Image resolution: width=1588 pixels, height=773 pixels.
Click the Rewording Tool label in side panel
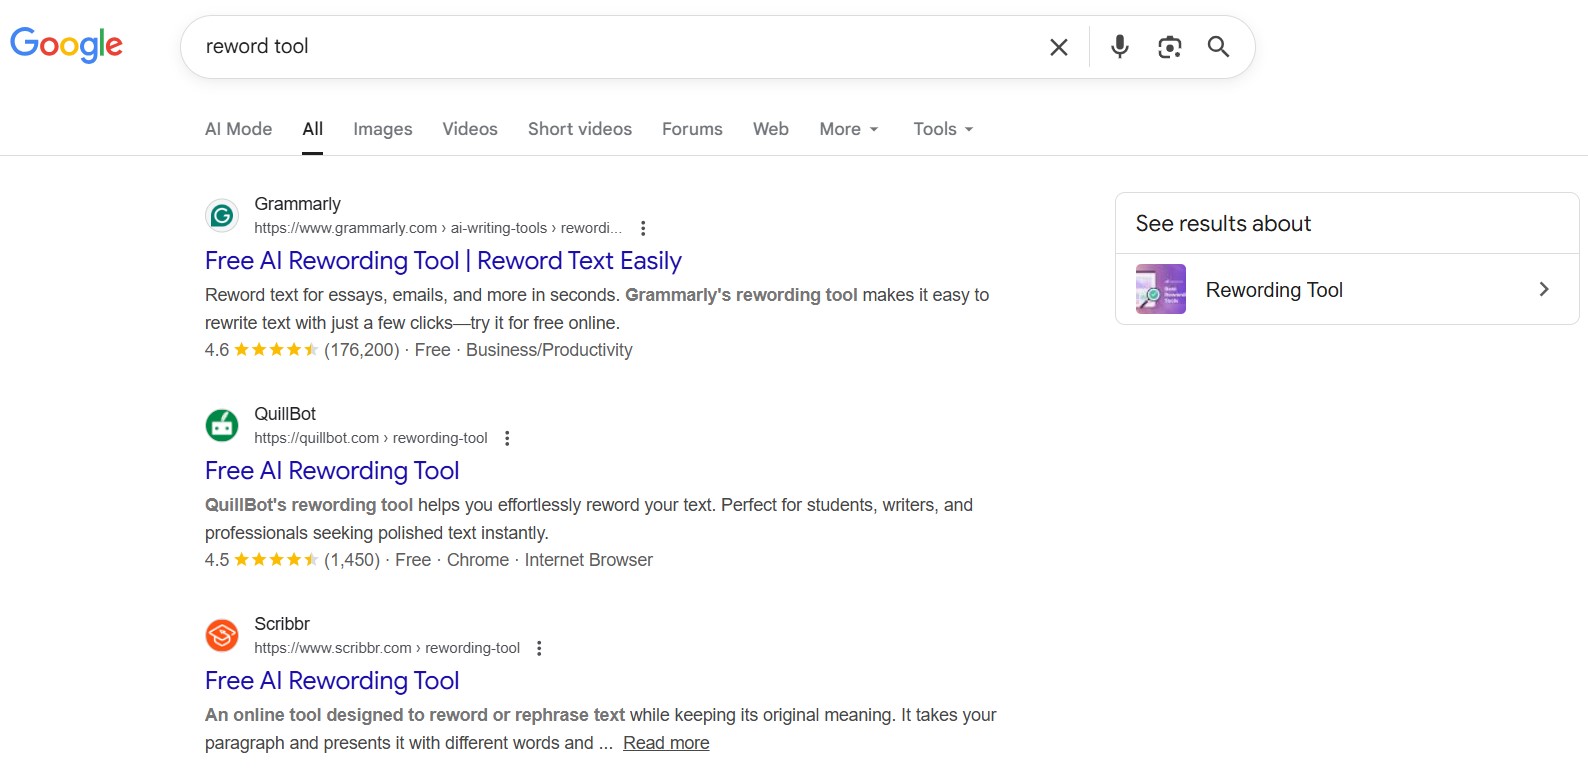pyautogui.click(x=1274, y=290)
